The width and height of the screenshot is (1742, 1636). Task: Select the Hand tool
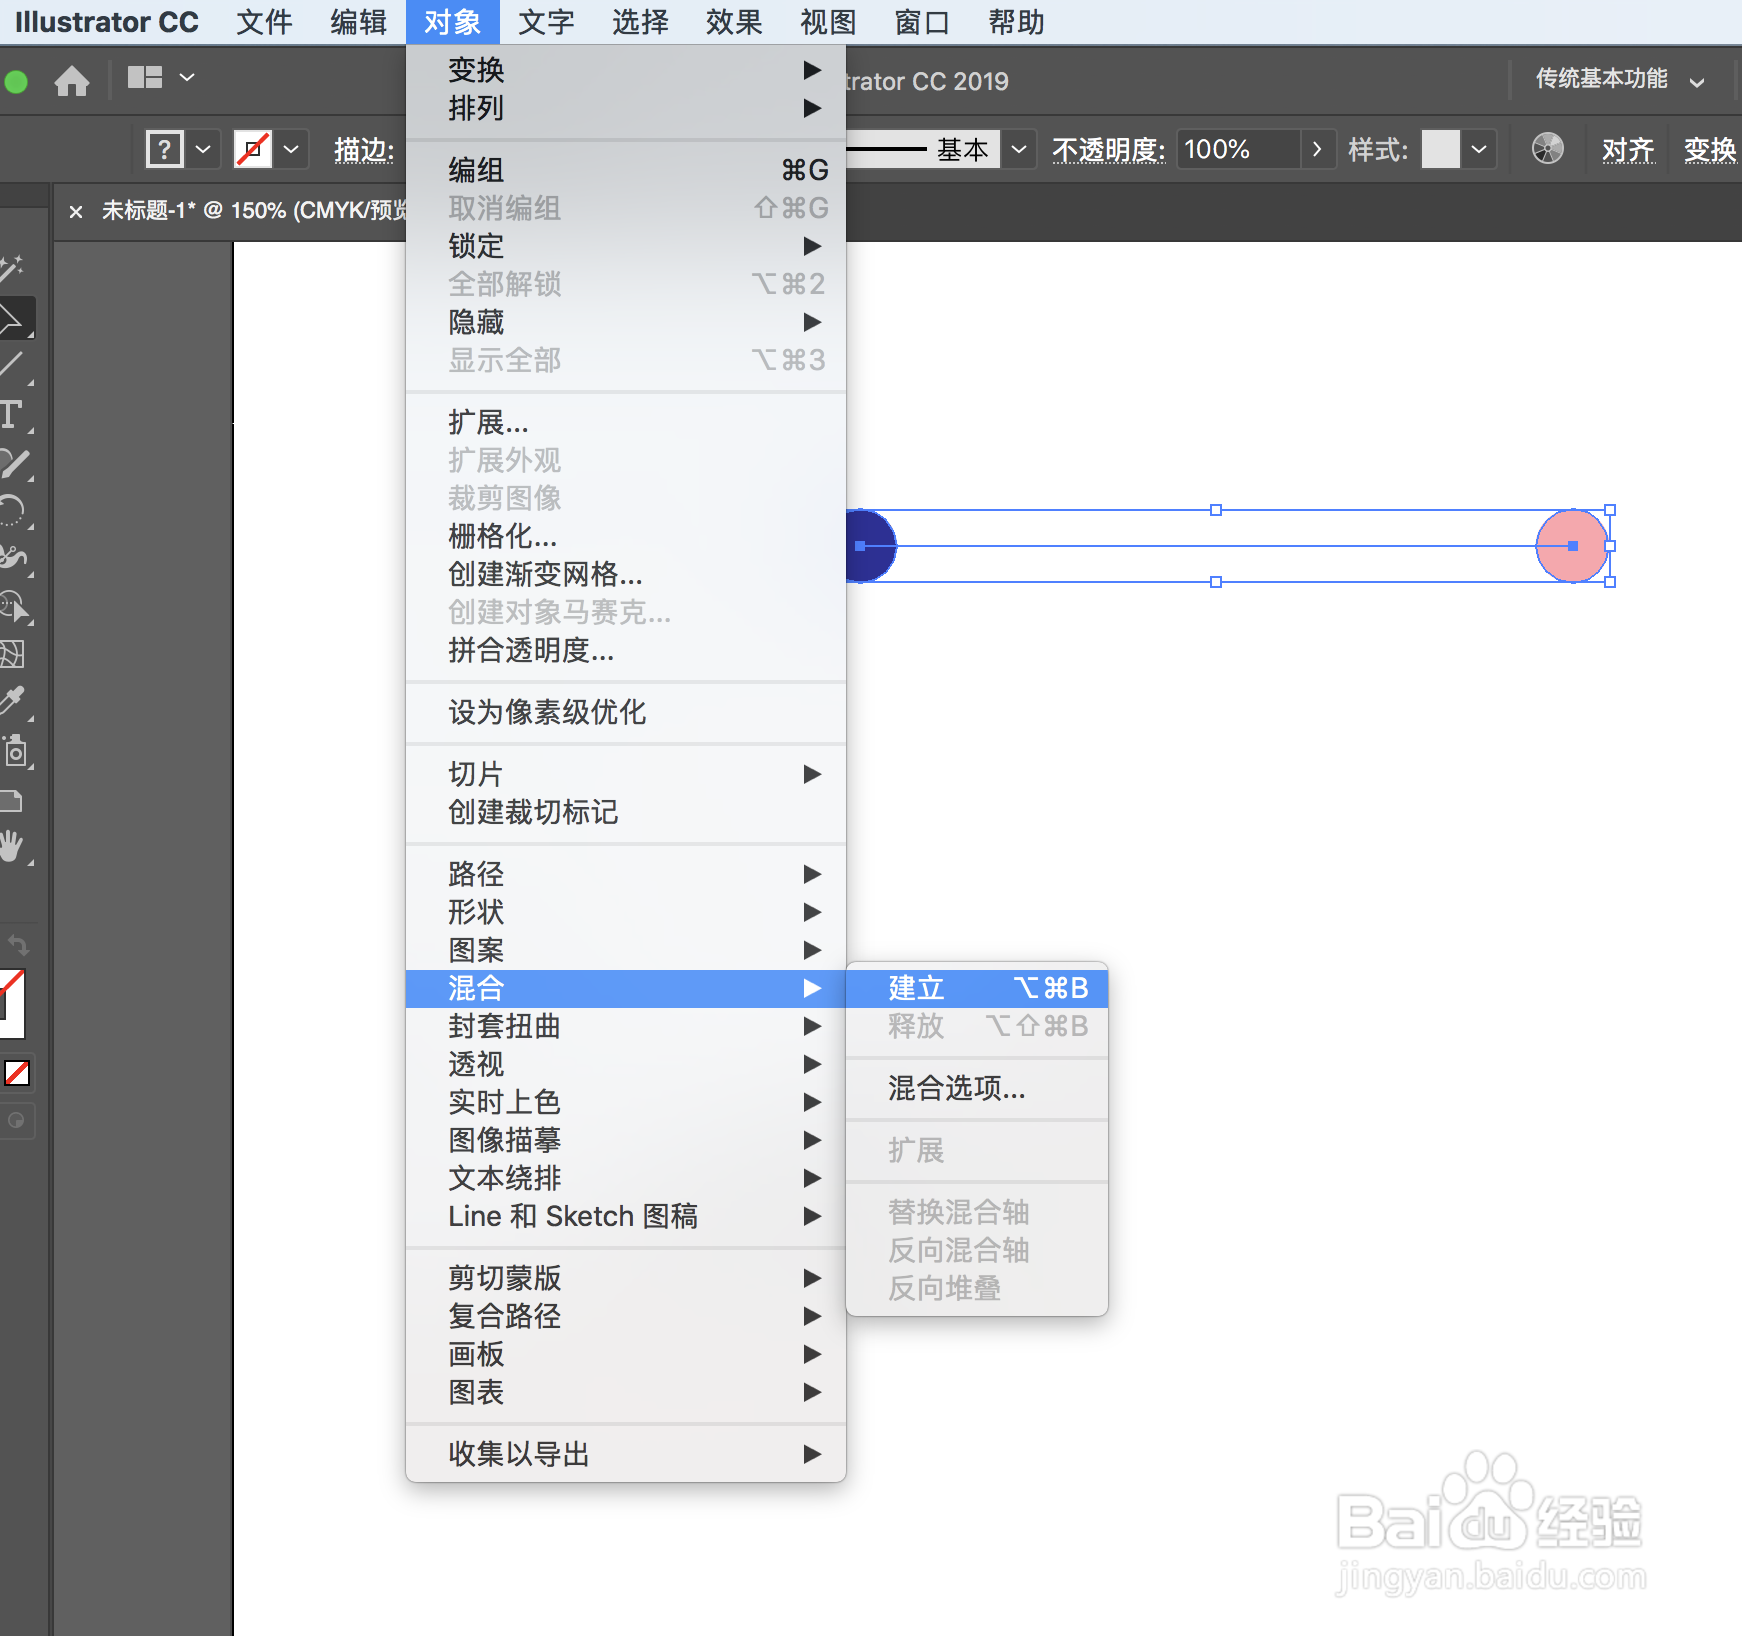tap(12, 847)
